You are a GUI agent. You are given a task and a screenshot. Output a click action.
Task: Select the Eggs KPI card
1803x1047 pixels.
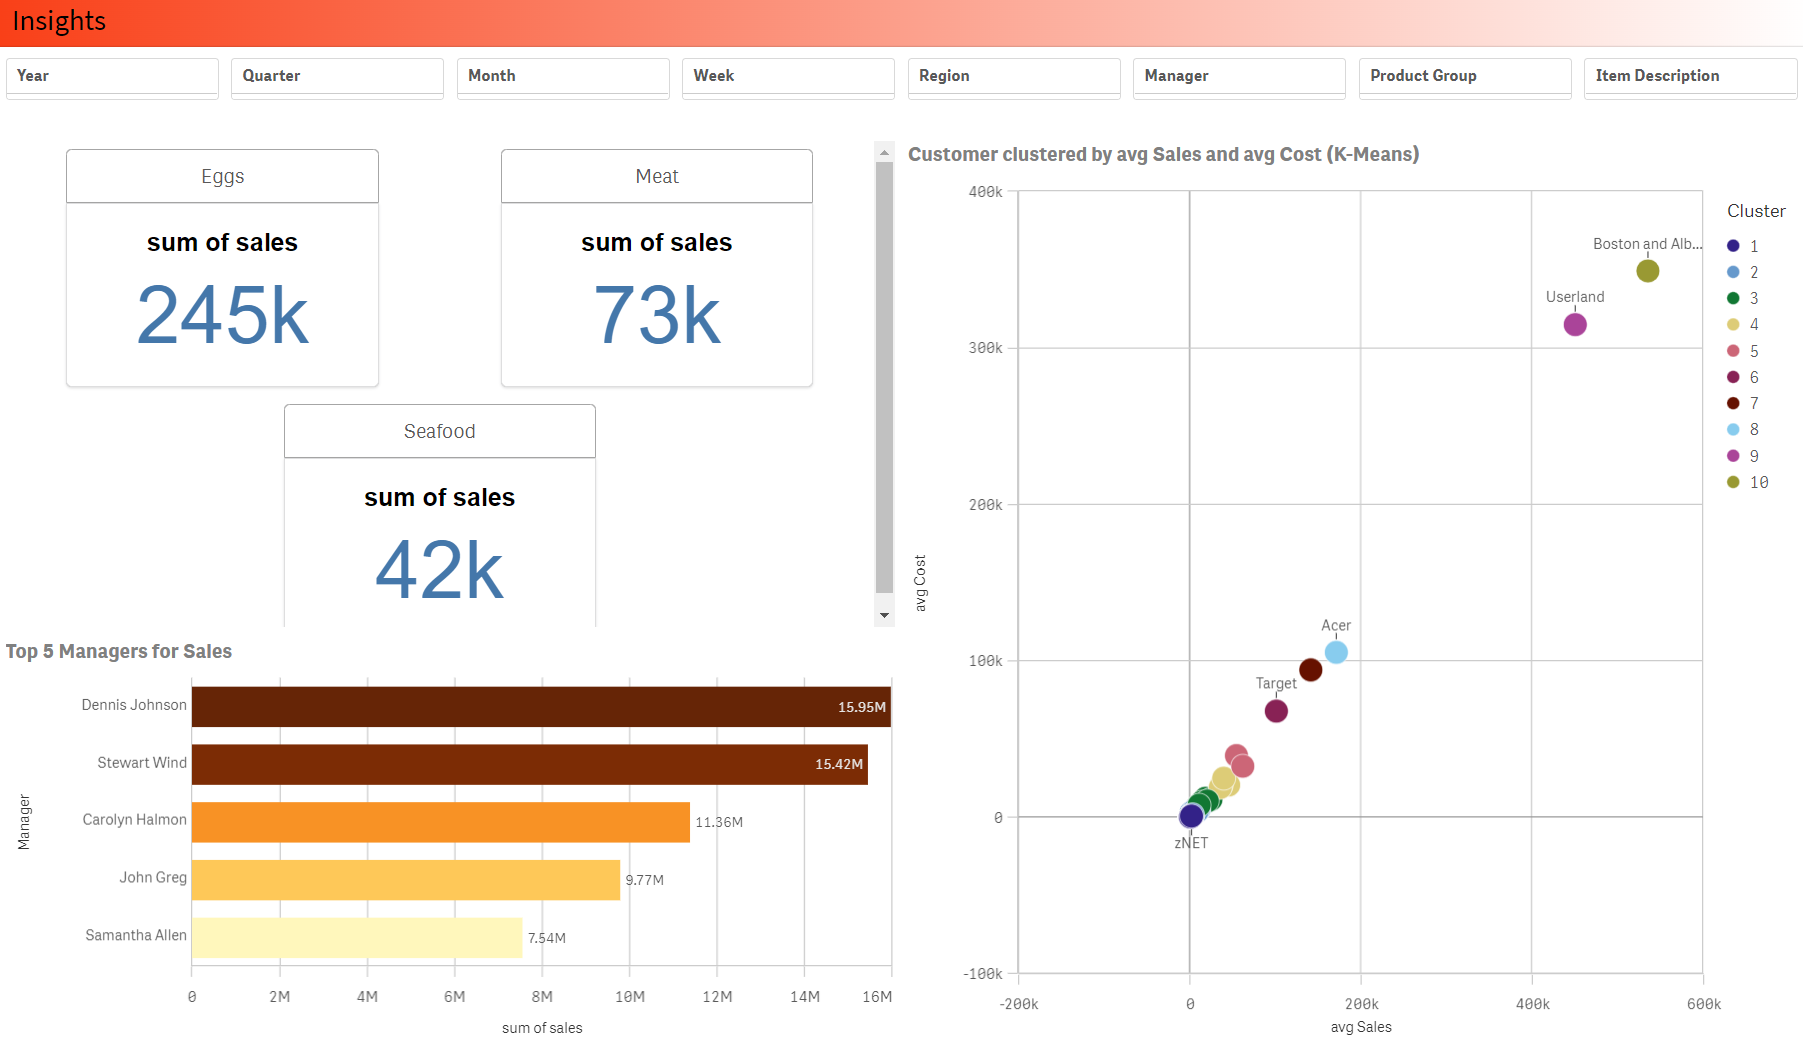[222, 265]
